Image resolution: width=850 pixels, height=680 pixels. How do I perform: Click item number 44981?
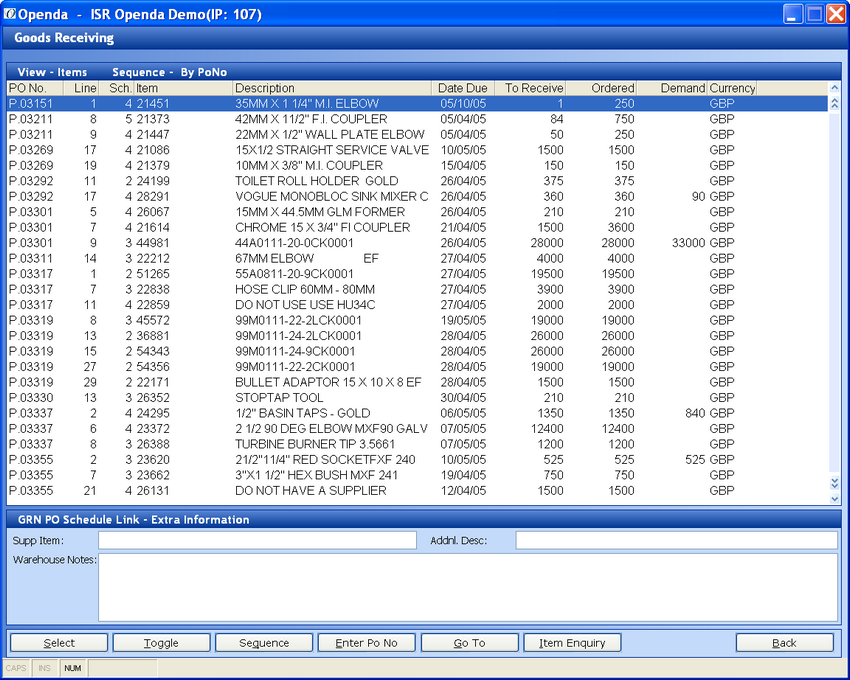pyautogui.click(x=153, y=242)
